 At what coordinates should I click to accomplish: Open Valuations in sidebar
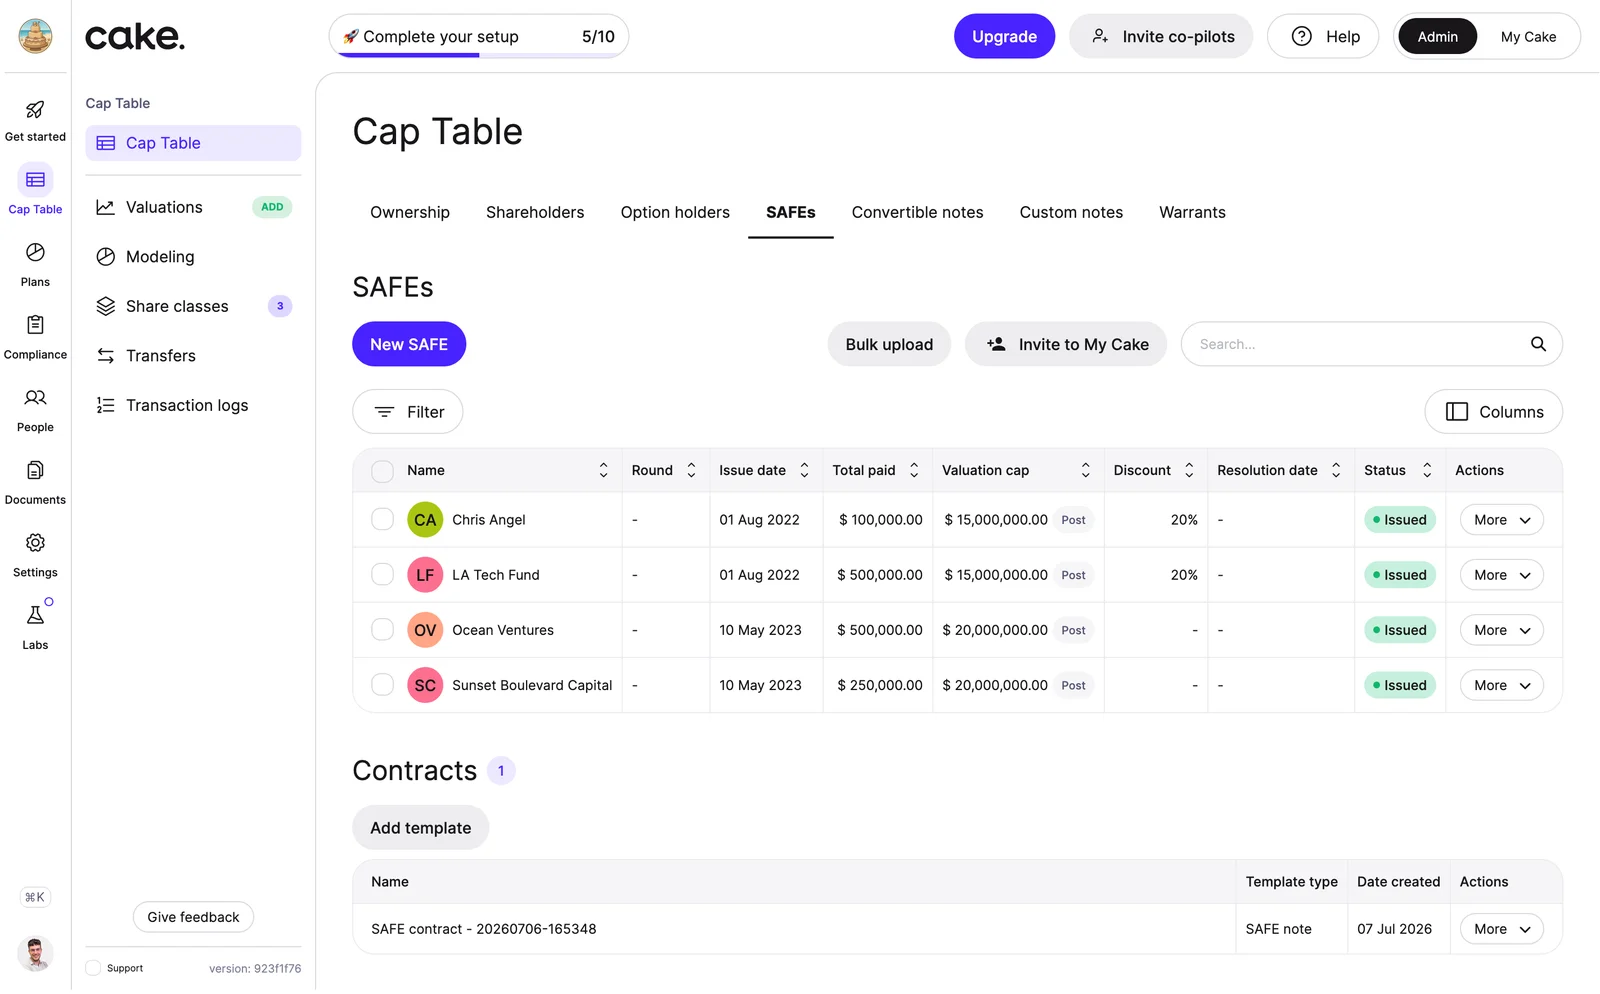click(193, 207)
